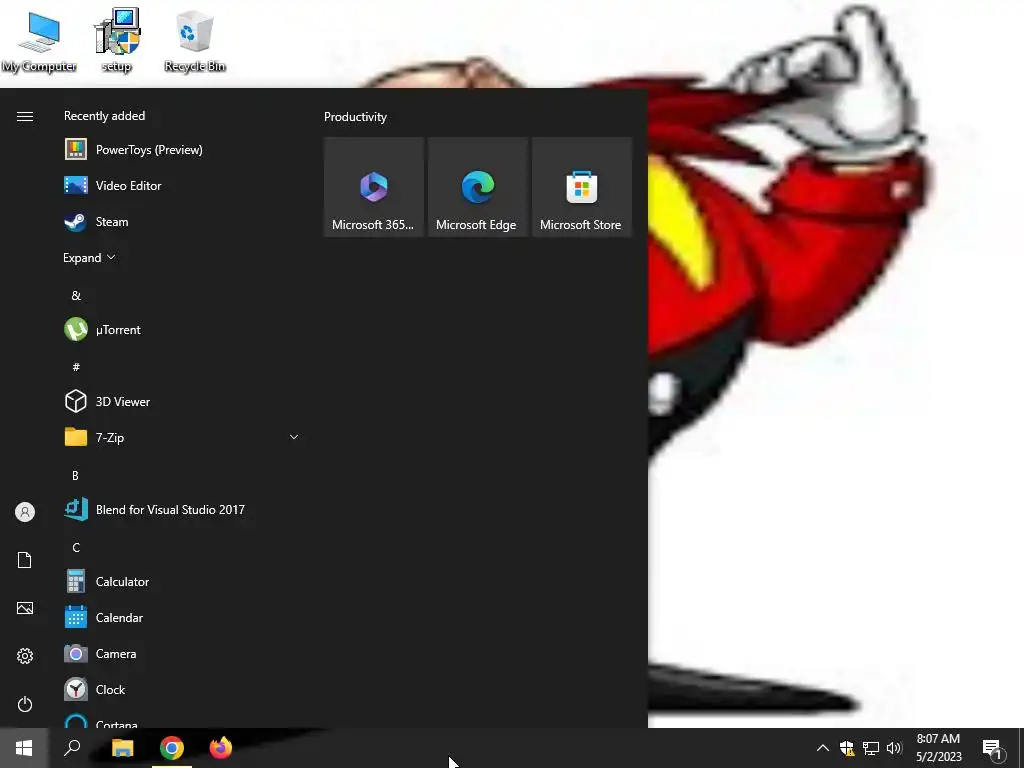Click the Power button in Start sidebar

(25, 704)
